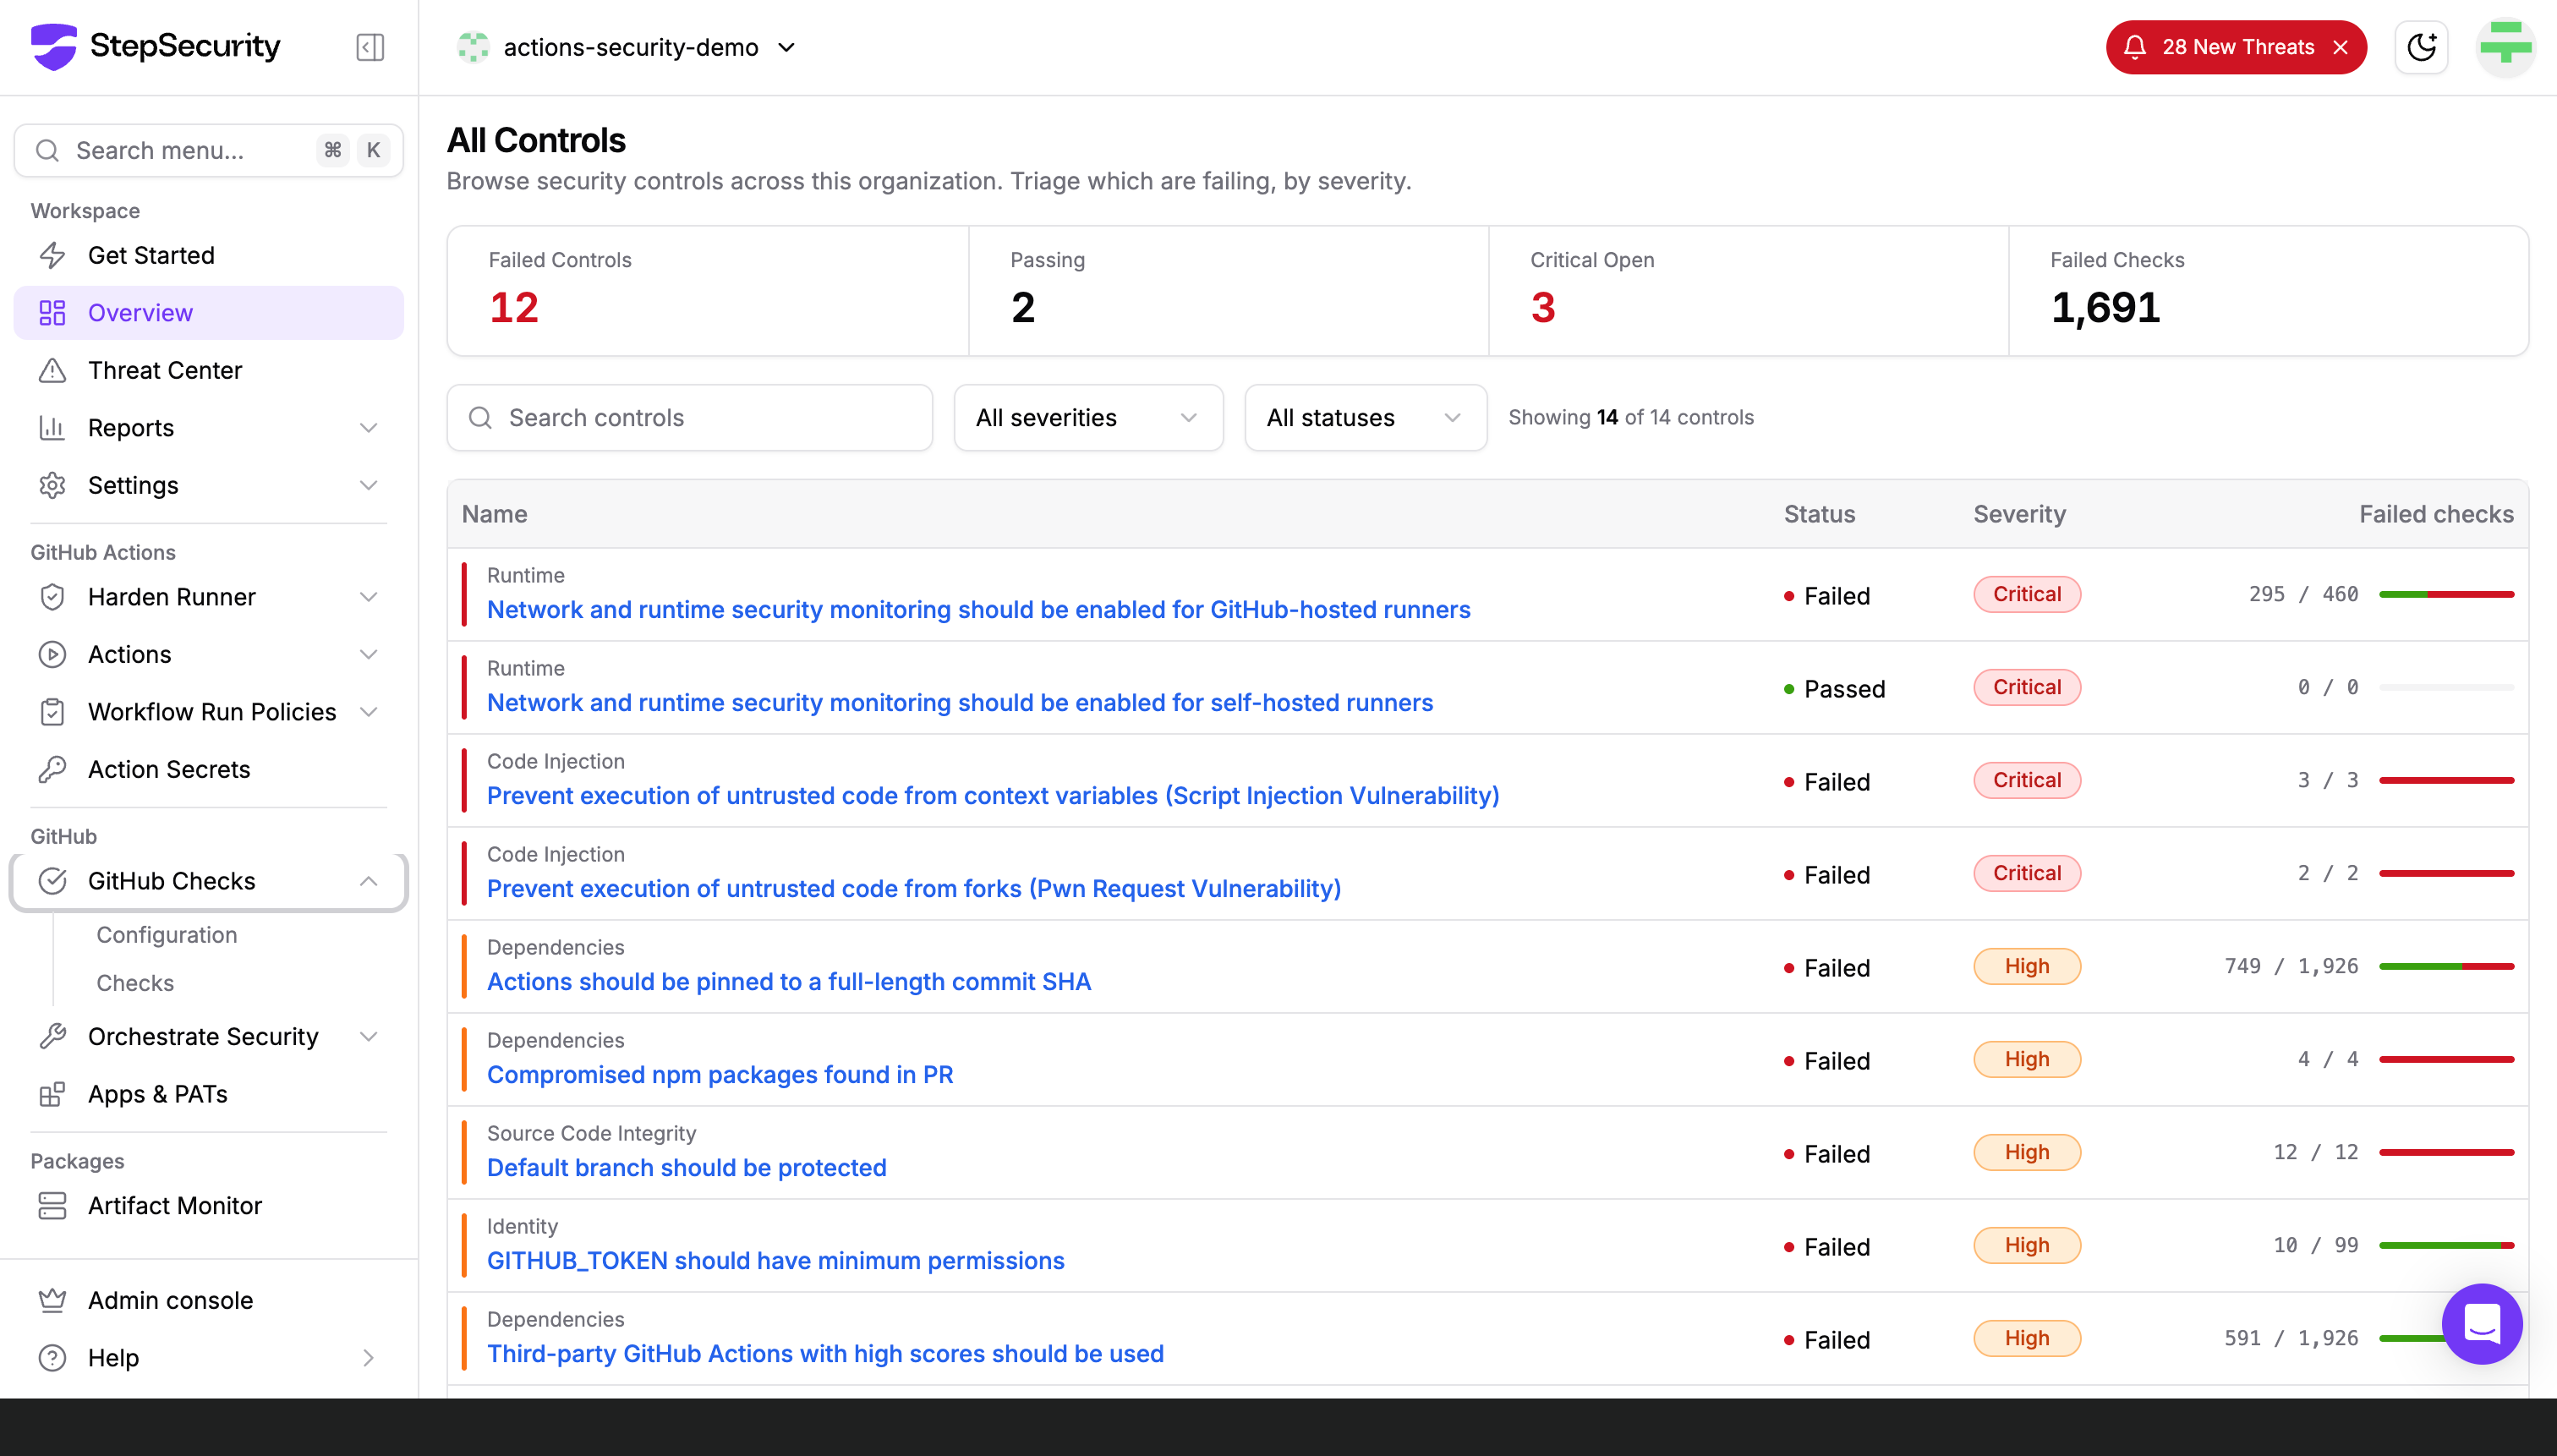Go to Get Started page
The image size is (2557, 1456).
coord(208,255)
